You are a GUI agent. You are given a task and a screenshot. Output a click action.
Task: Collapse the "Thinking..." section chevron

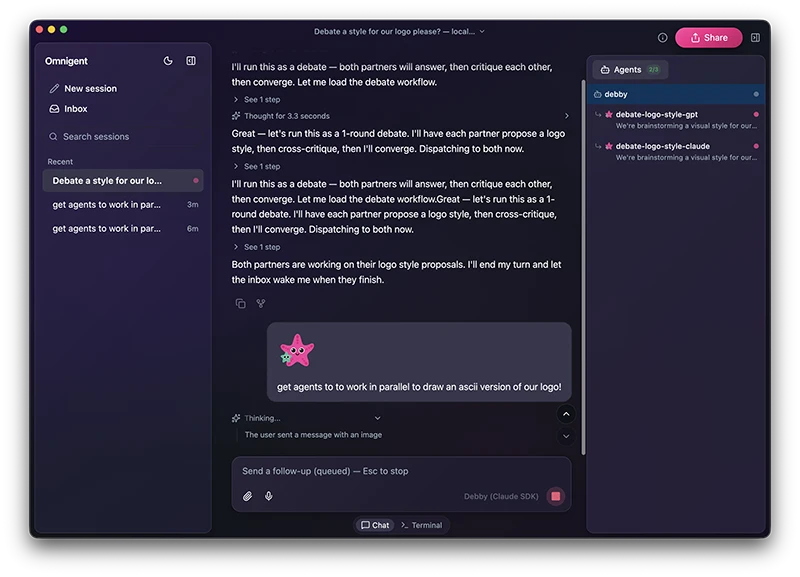pyautogui.click(x=378, y=418)
